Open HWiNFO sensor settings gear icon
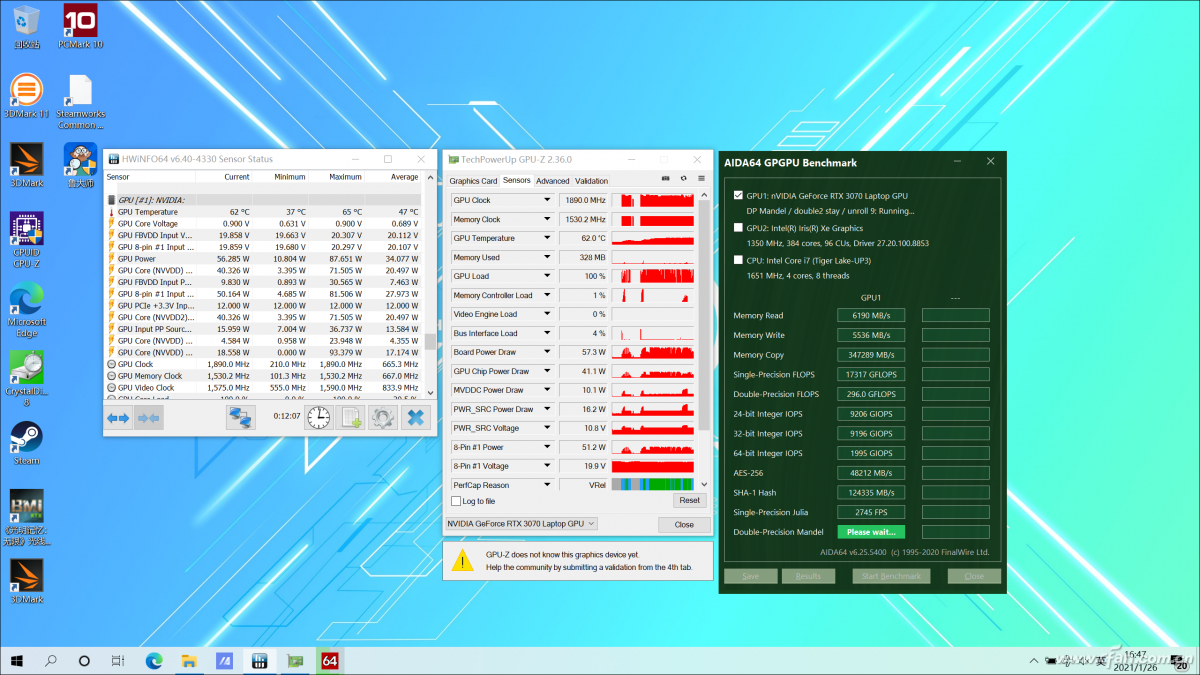This screenshot has width=1200, height=675. click(x=383, y=418)
